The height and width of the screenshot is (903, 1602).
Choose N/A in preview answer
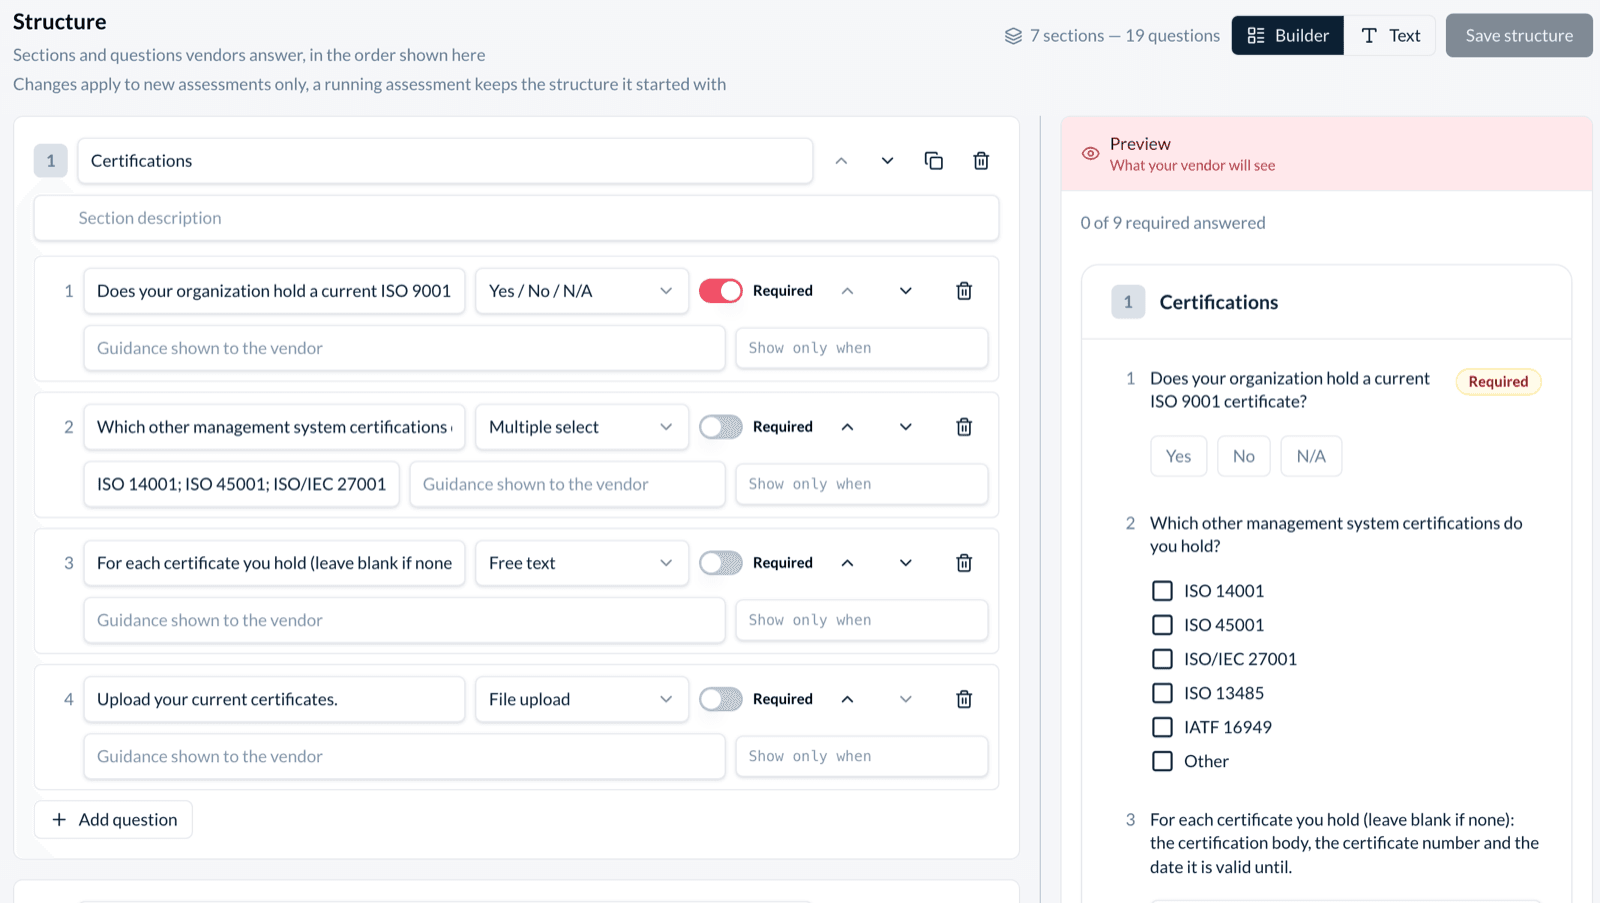(x=1311, y=456)
